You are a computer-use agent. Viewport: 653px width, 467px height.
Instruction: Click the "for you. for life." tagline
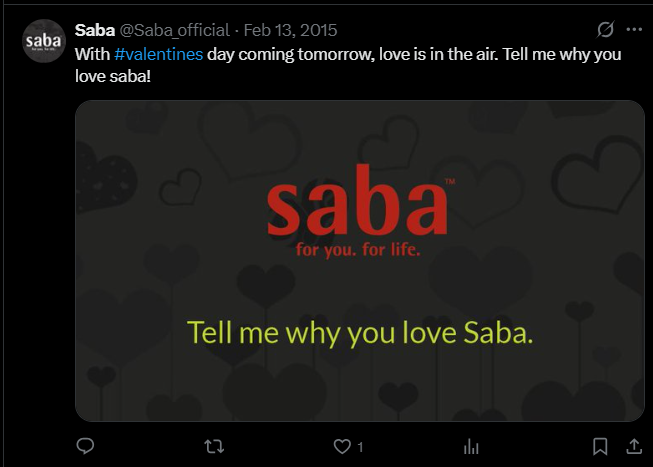point(358,250)
